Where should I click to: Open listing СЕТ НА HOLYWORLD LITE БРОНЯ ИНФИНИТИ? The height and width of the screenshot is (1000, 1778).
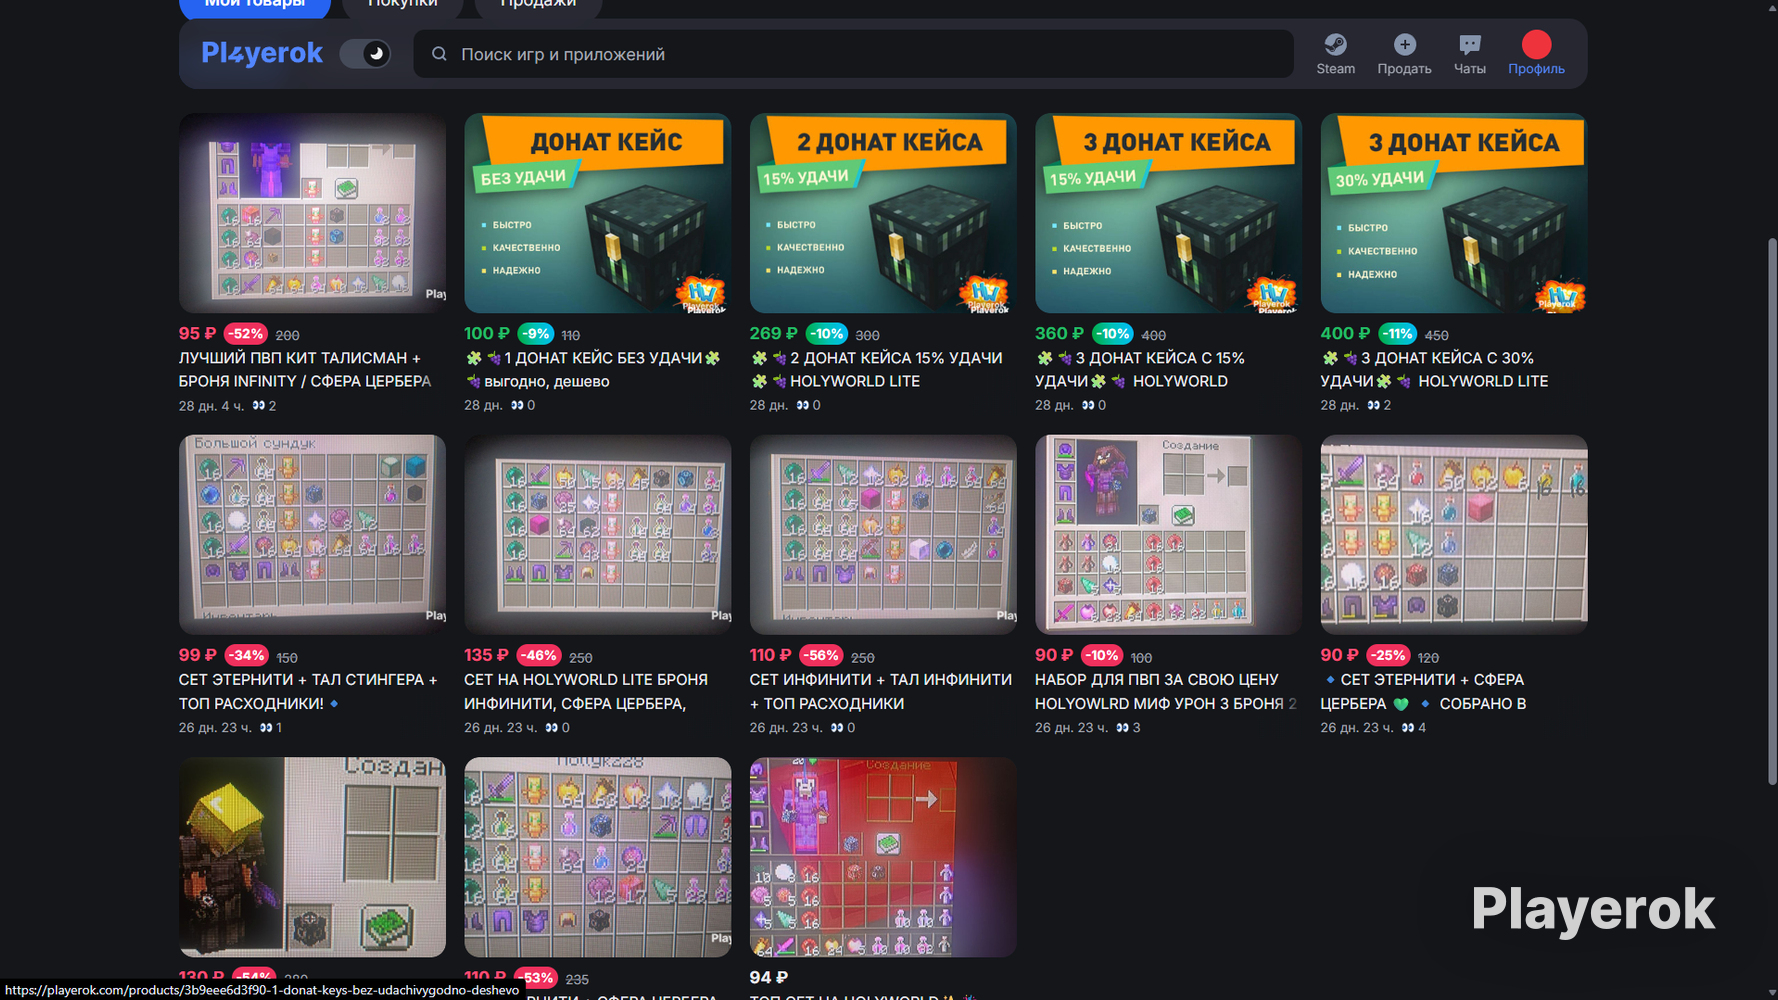(x=586, y=691)
